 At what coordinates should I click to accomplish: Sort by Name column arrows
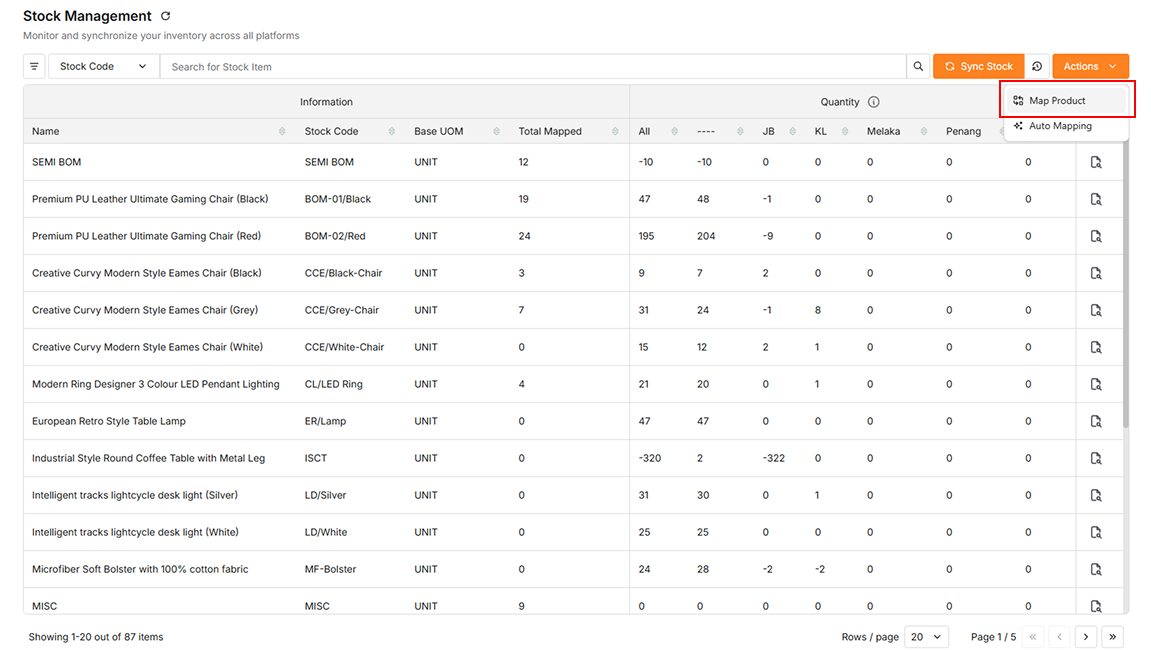(282, 131)
